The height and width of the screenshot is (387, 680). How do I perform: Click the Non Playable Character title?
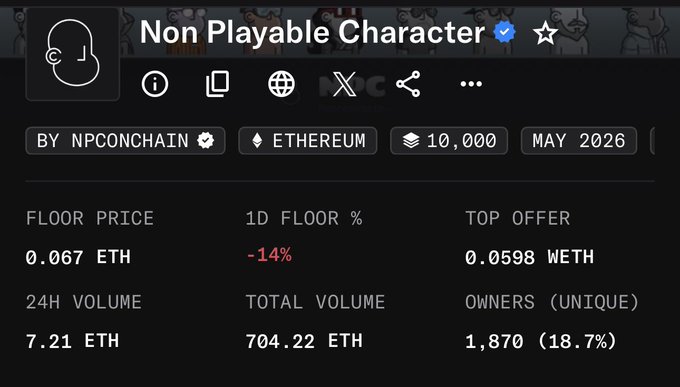click(312, 33)
